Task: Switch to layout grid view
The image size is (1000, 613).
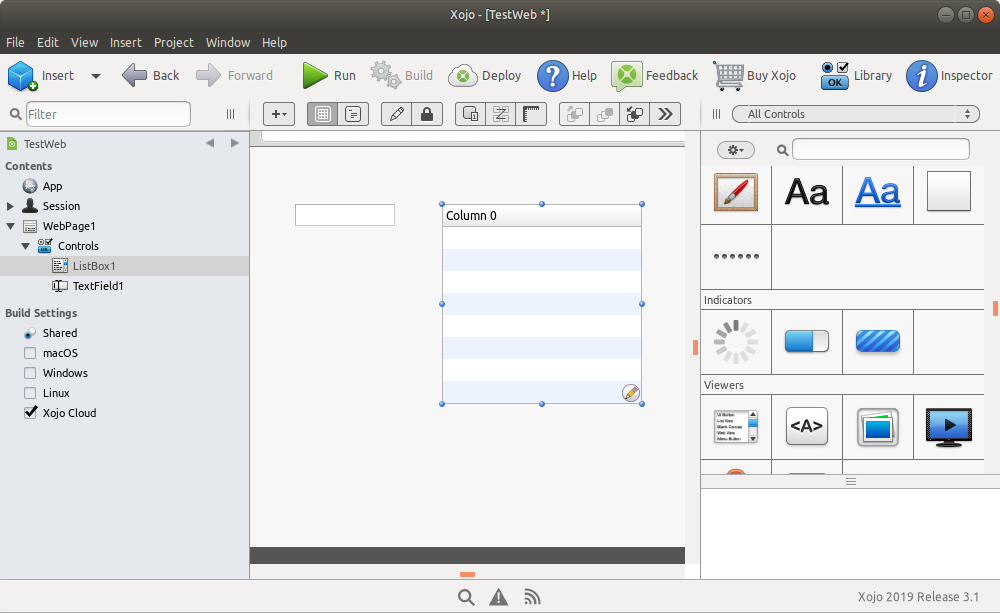Action: click(323, 114)
